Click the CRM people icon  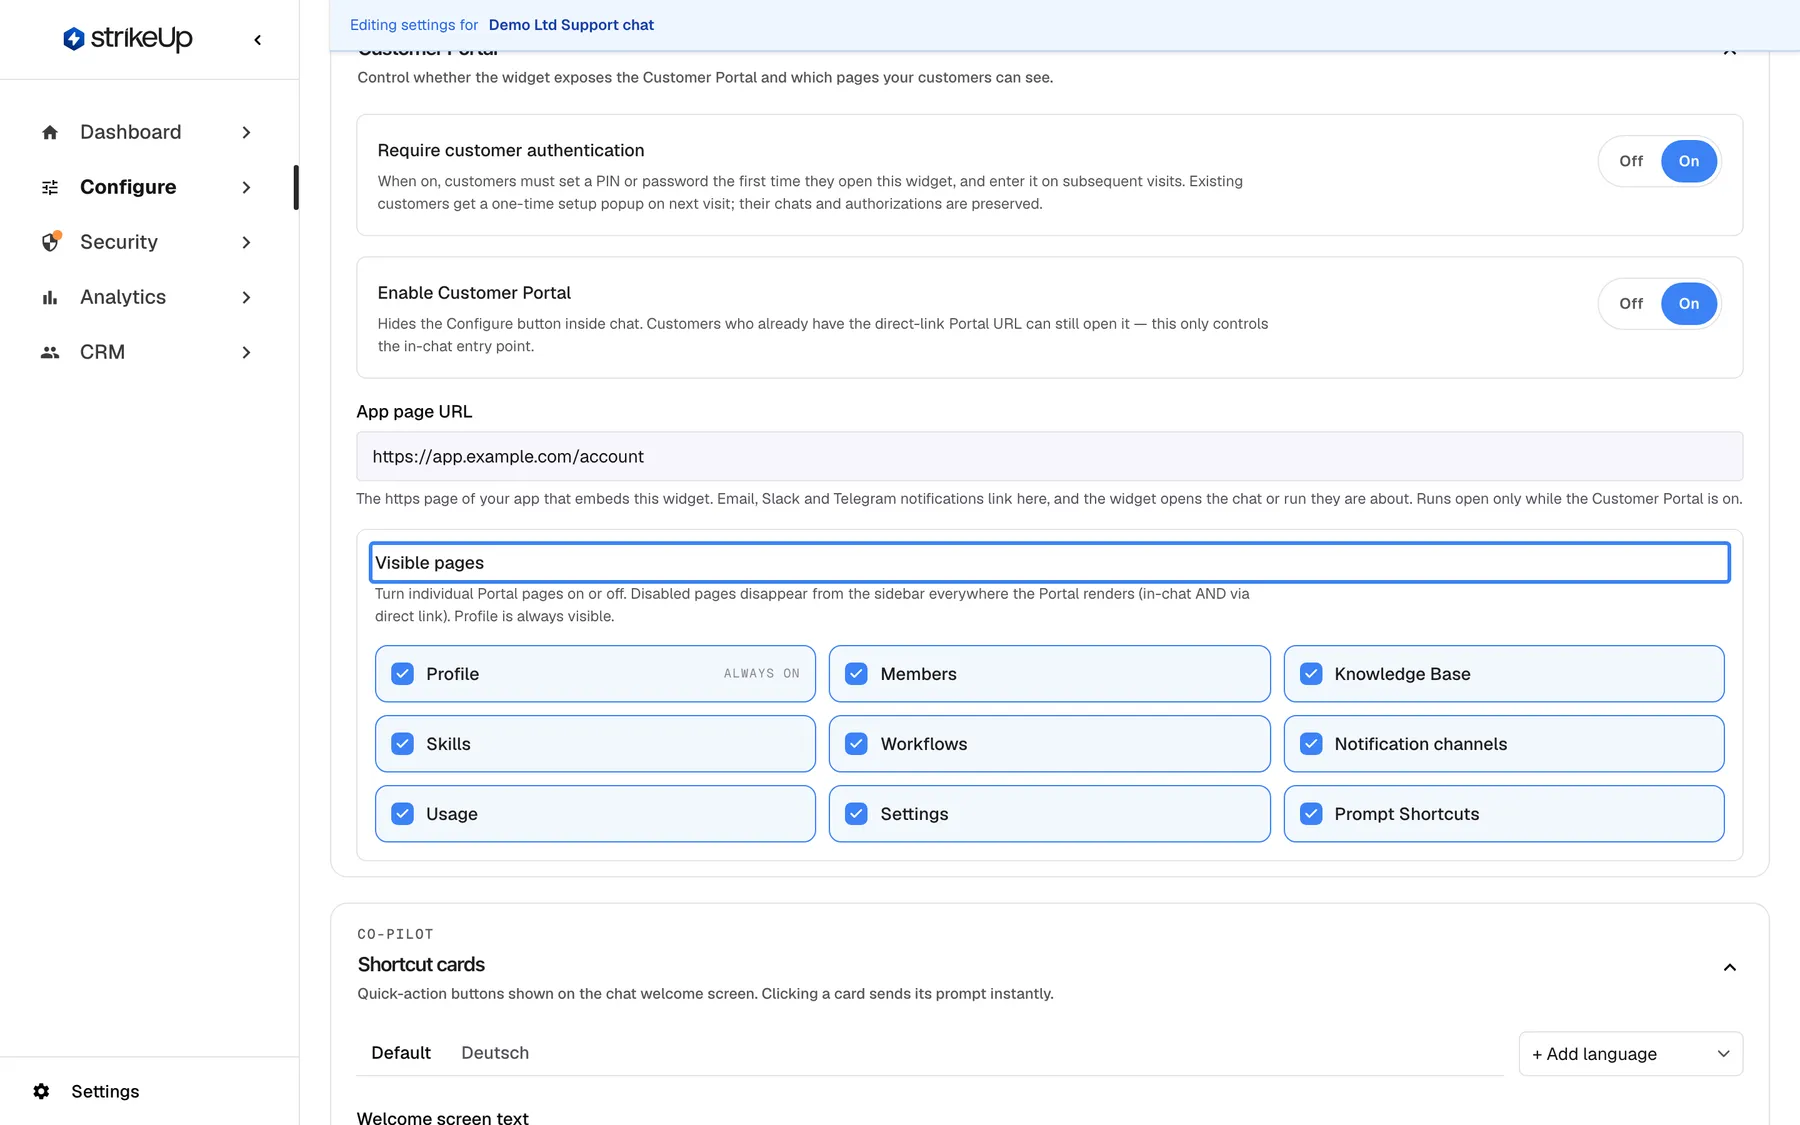[50, 352]
